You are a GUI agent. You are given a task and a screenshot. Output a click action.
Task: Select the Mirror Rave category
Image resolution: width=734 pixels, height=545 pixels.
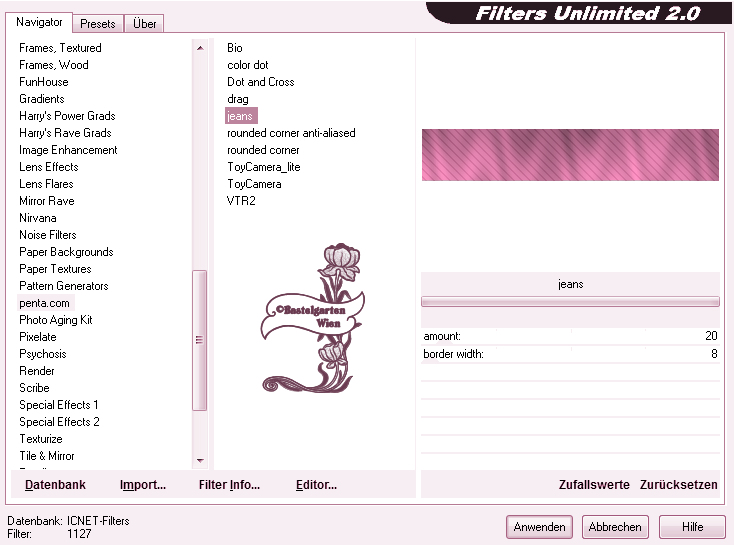[x=46, y=201]
